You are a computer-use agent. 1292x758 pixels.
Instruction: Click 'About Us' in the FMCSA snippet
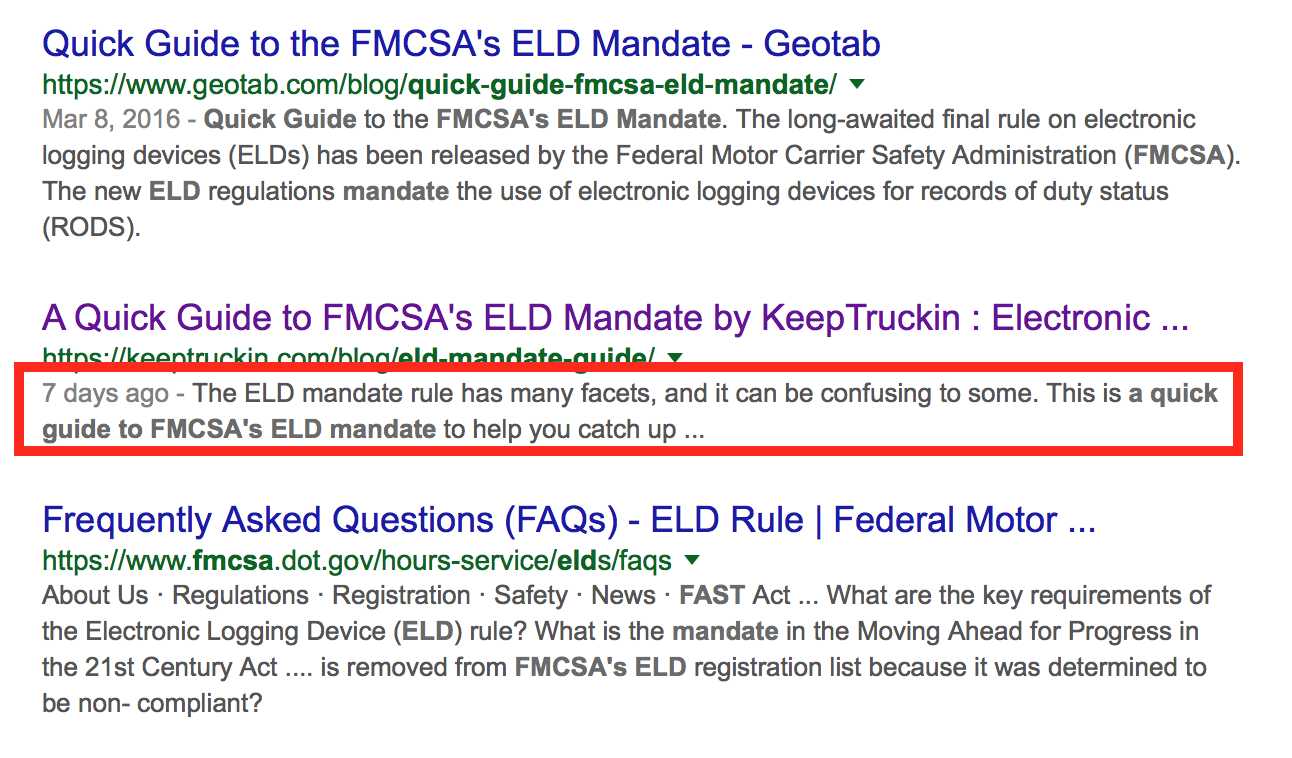click(95, 595)
